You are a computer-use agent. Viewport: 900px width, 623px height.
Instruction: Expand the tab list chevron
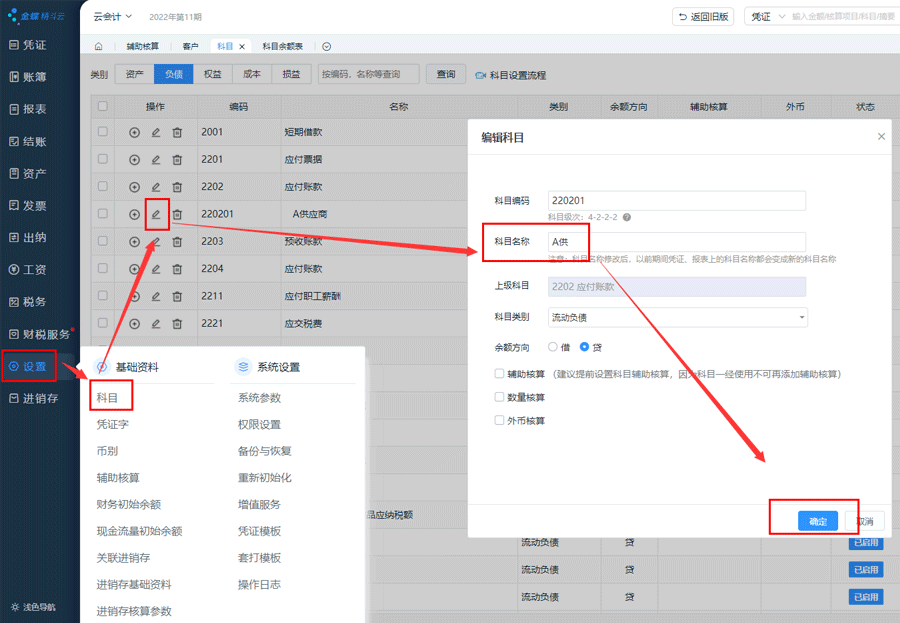click(327, 47)
